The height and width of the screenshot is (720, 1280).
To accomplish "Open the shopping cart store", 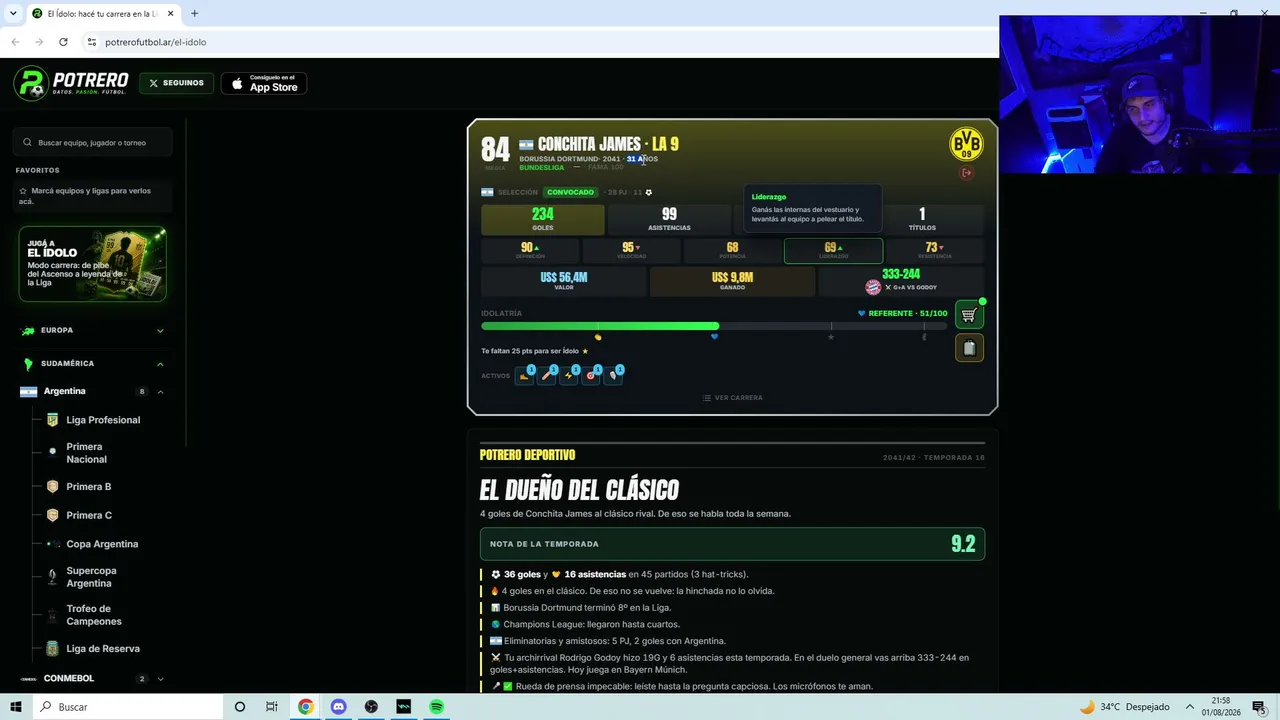I will pyautogui.click(x=969, y=315).
